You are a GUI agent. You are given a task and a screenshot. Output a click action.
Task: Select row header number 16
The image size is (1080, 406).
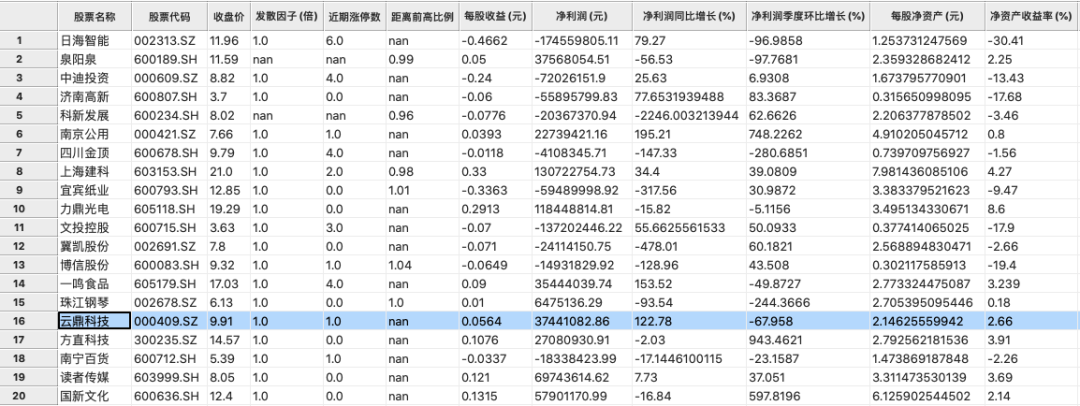28,320
